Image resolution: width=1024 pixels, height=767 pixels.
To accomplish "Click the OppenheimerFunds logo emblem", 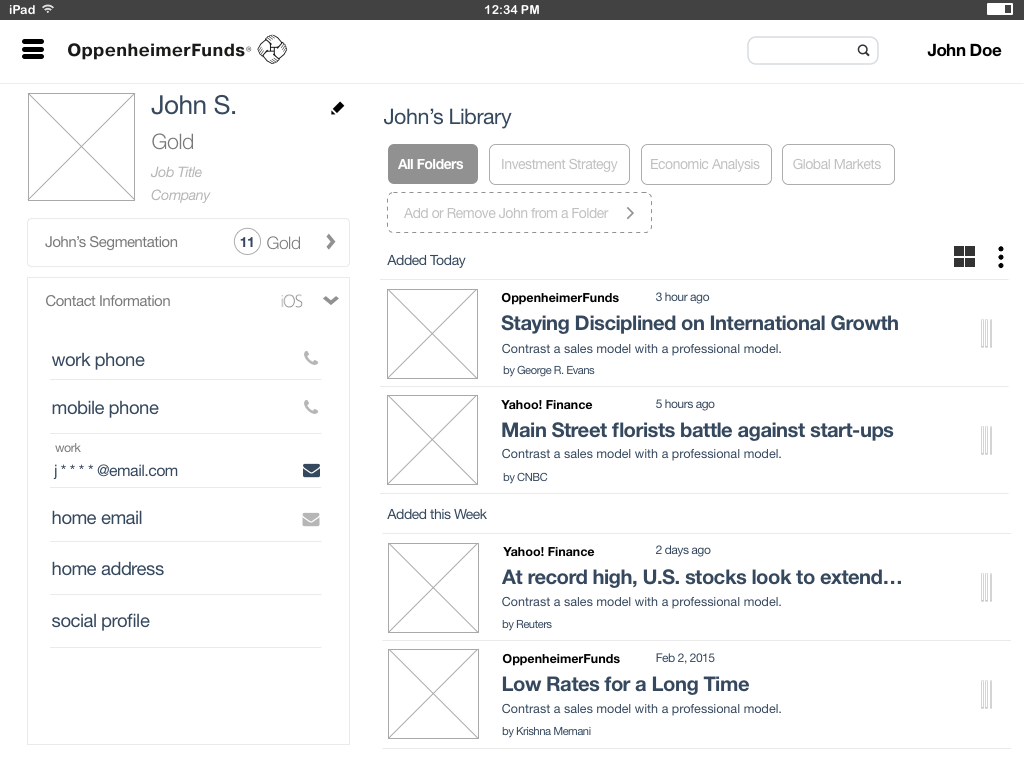I will coord(272,50).
